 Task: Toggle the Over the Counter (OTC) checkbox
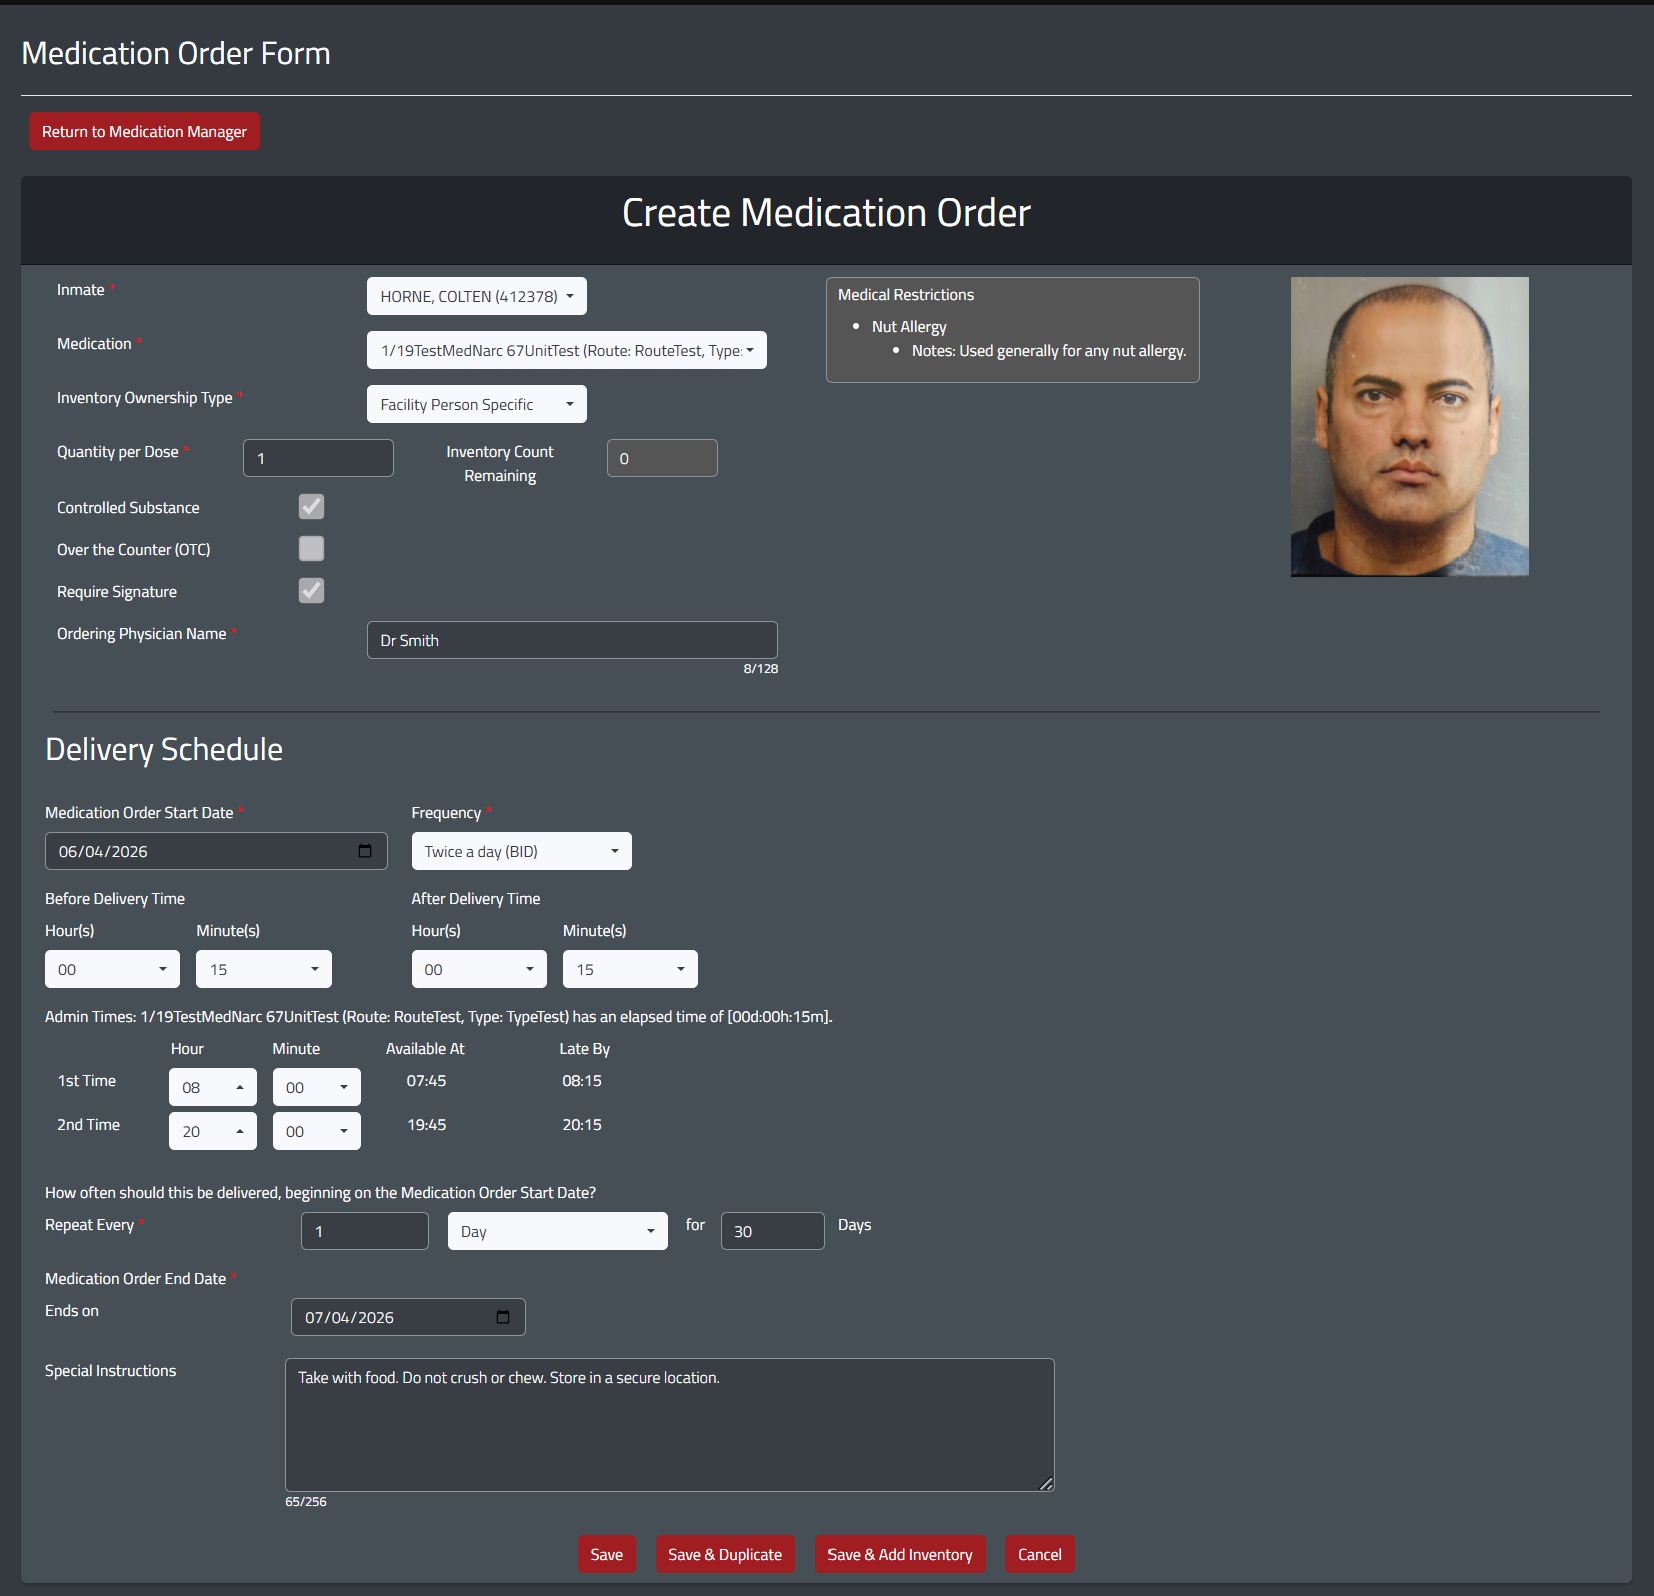pyautogui.click(x=311, y=549)
